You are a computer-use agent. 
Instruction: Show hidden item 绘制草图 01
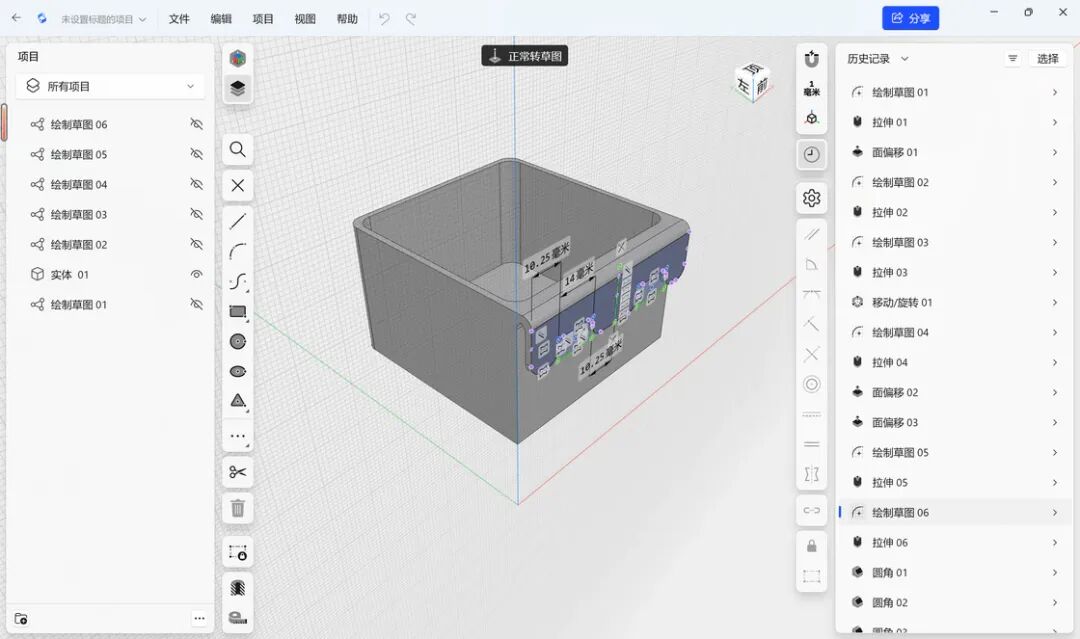coord(196,304)
